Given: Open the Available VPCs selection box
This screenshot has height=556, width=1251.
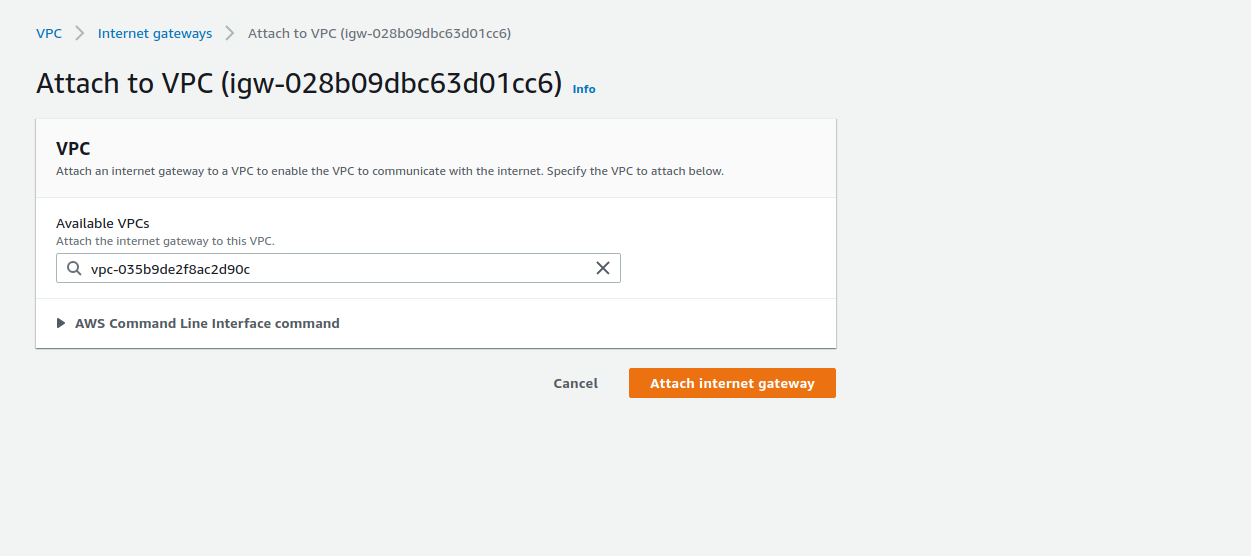Looking at the screenshot, I should point(338,268).
